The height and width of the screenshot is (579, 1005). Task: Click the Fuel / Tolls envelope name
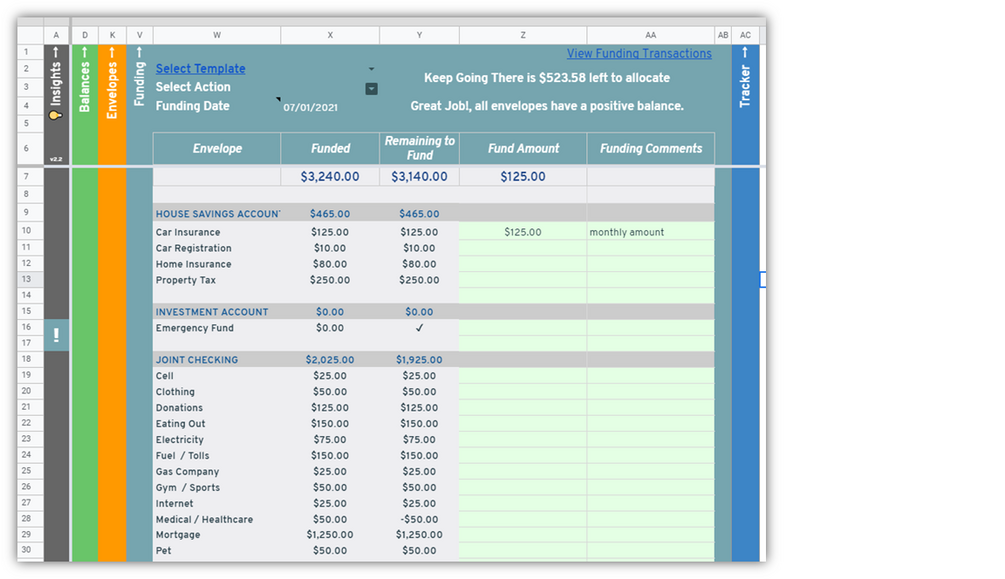183,456
